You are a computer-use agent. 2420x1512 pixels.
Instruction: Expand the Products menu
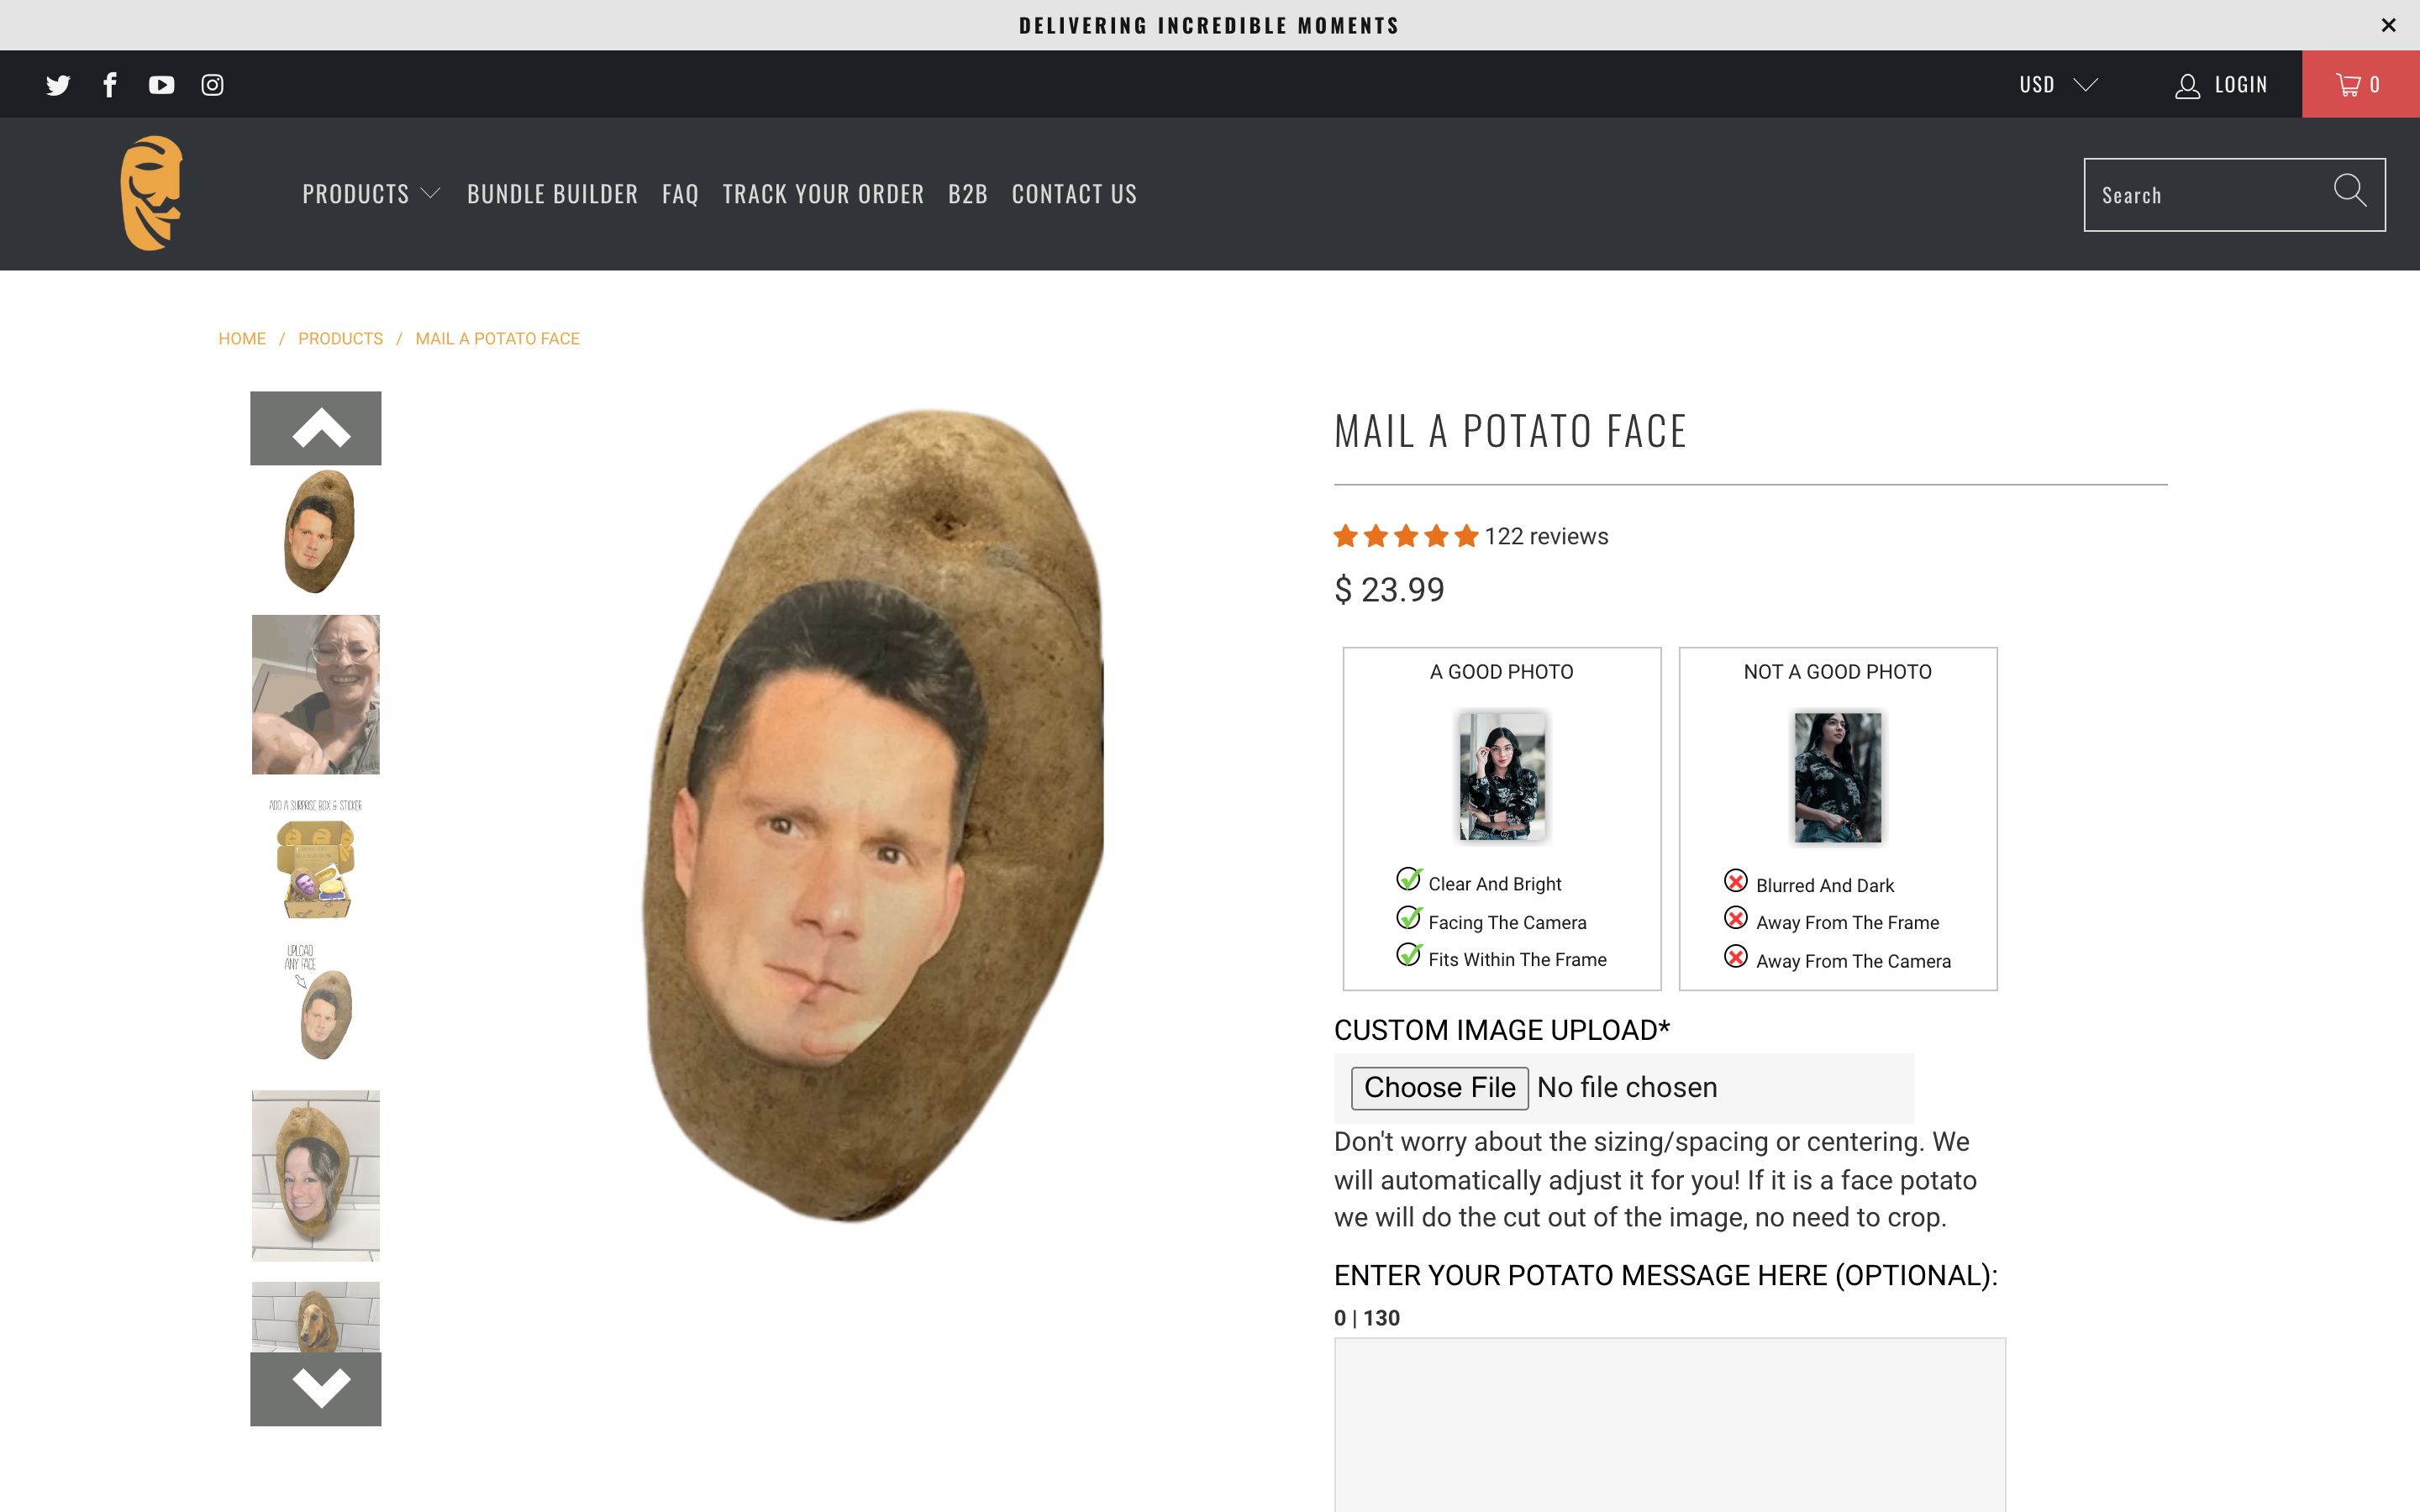[x=371, y=194]
